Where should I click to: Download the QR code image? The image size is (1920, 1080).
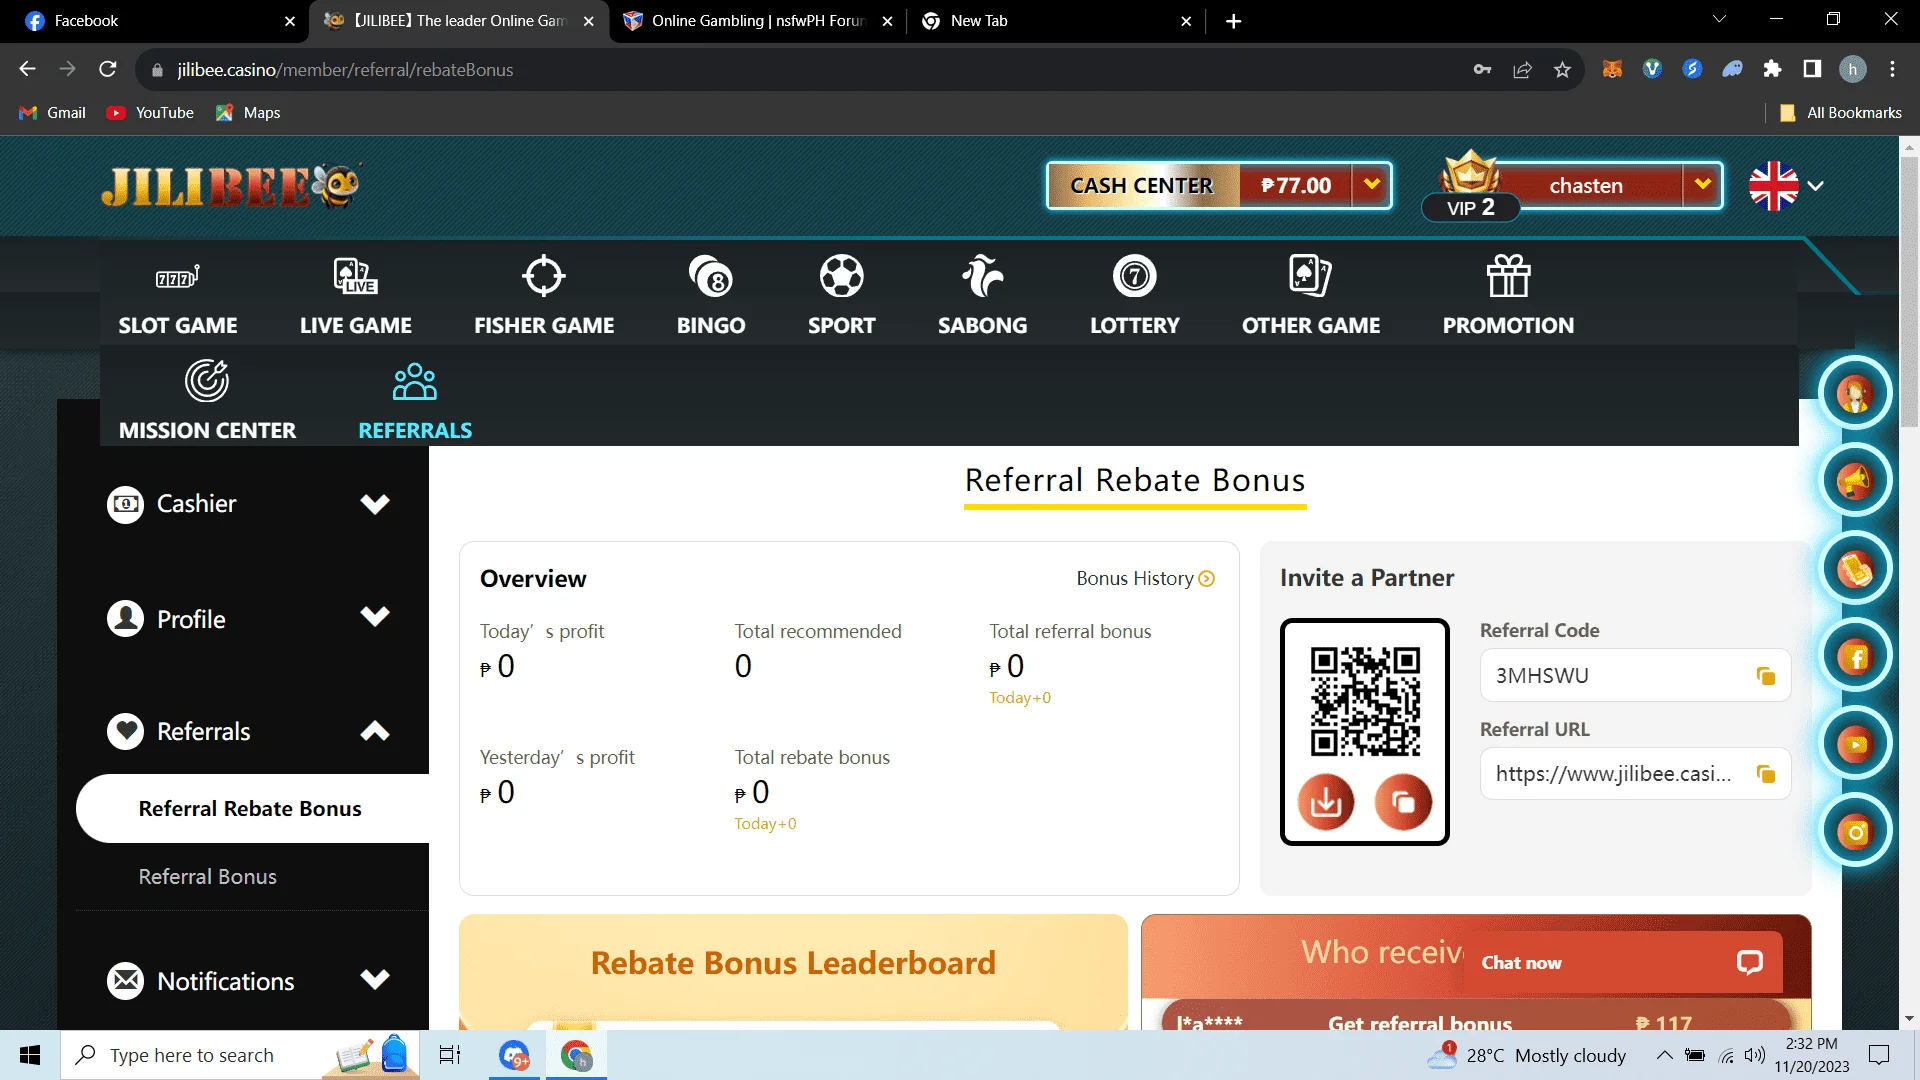click(x=1326, y=802)
